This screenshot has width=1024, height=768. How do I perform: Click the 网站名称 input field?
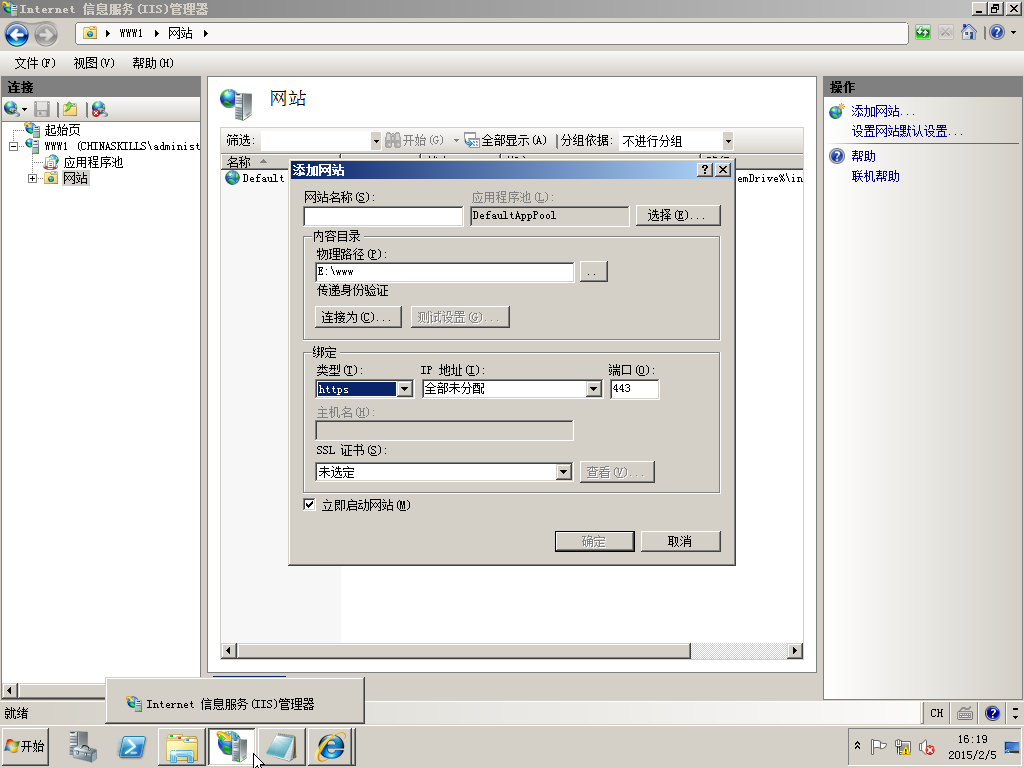(383, 216)
